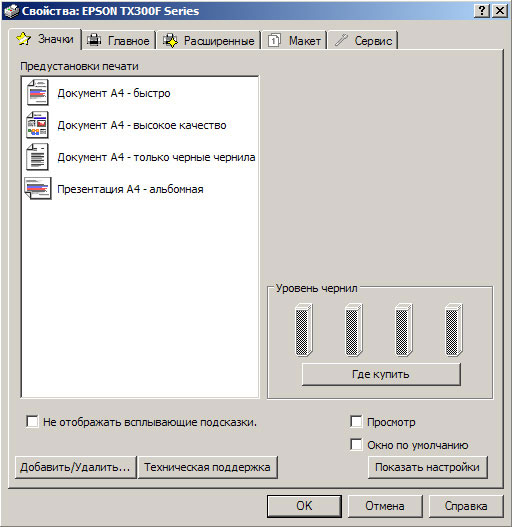Click the 'Отмена' button

point(385,506)
